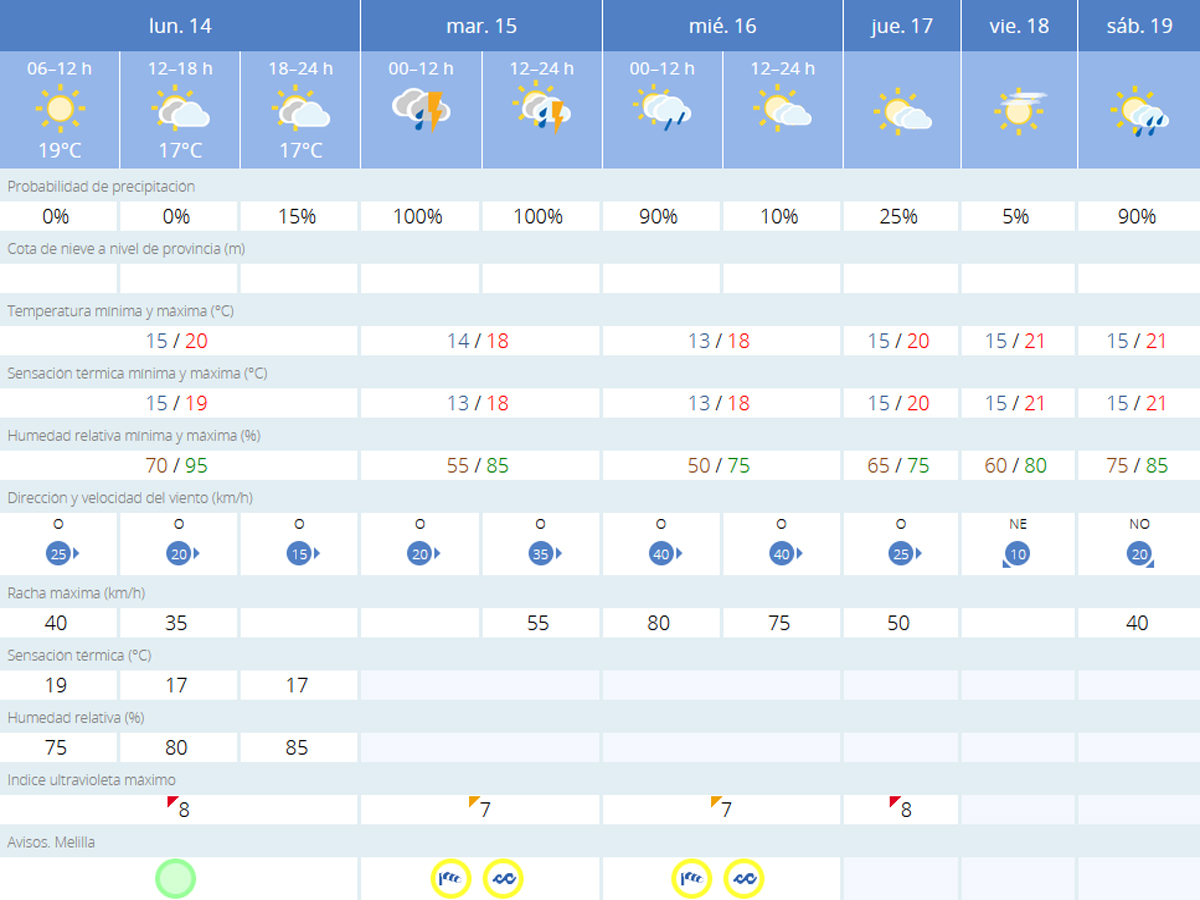Click the max gust value 80 on Wednesday
This screenshot has width=1200, height=900.
[x=659, y=623]
